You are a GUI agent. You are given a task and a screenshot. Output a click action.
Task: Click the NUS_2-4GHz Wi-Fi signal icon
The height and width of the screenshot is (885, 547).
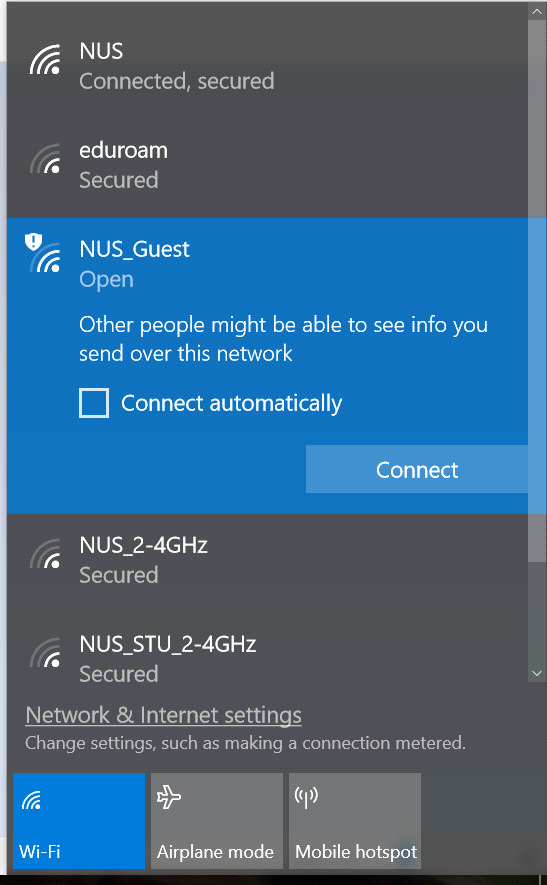click(45, 554)
